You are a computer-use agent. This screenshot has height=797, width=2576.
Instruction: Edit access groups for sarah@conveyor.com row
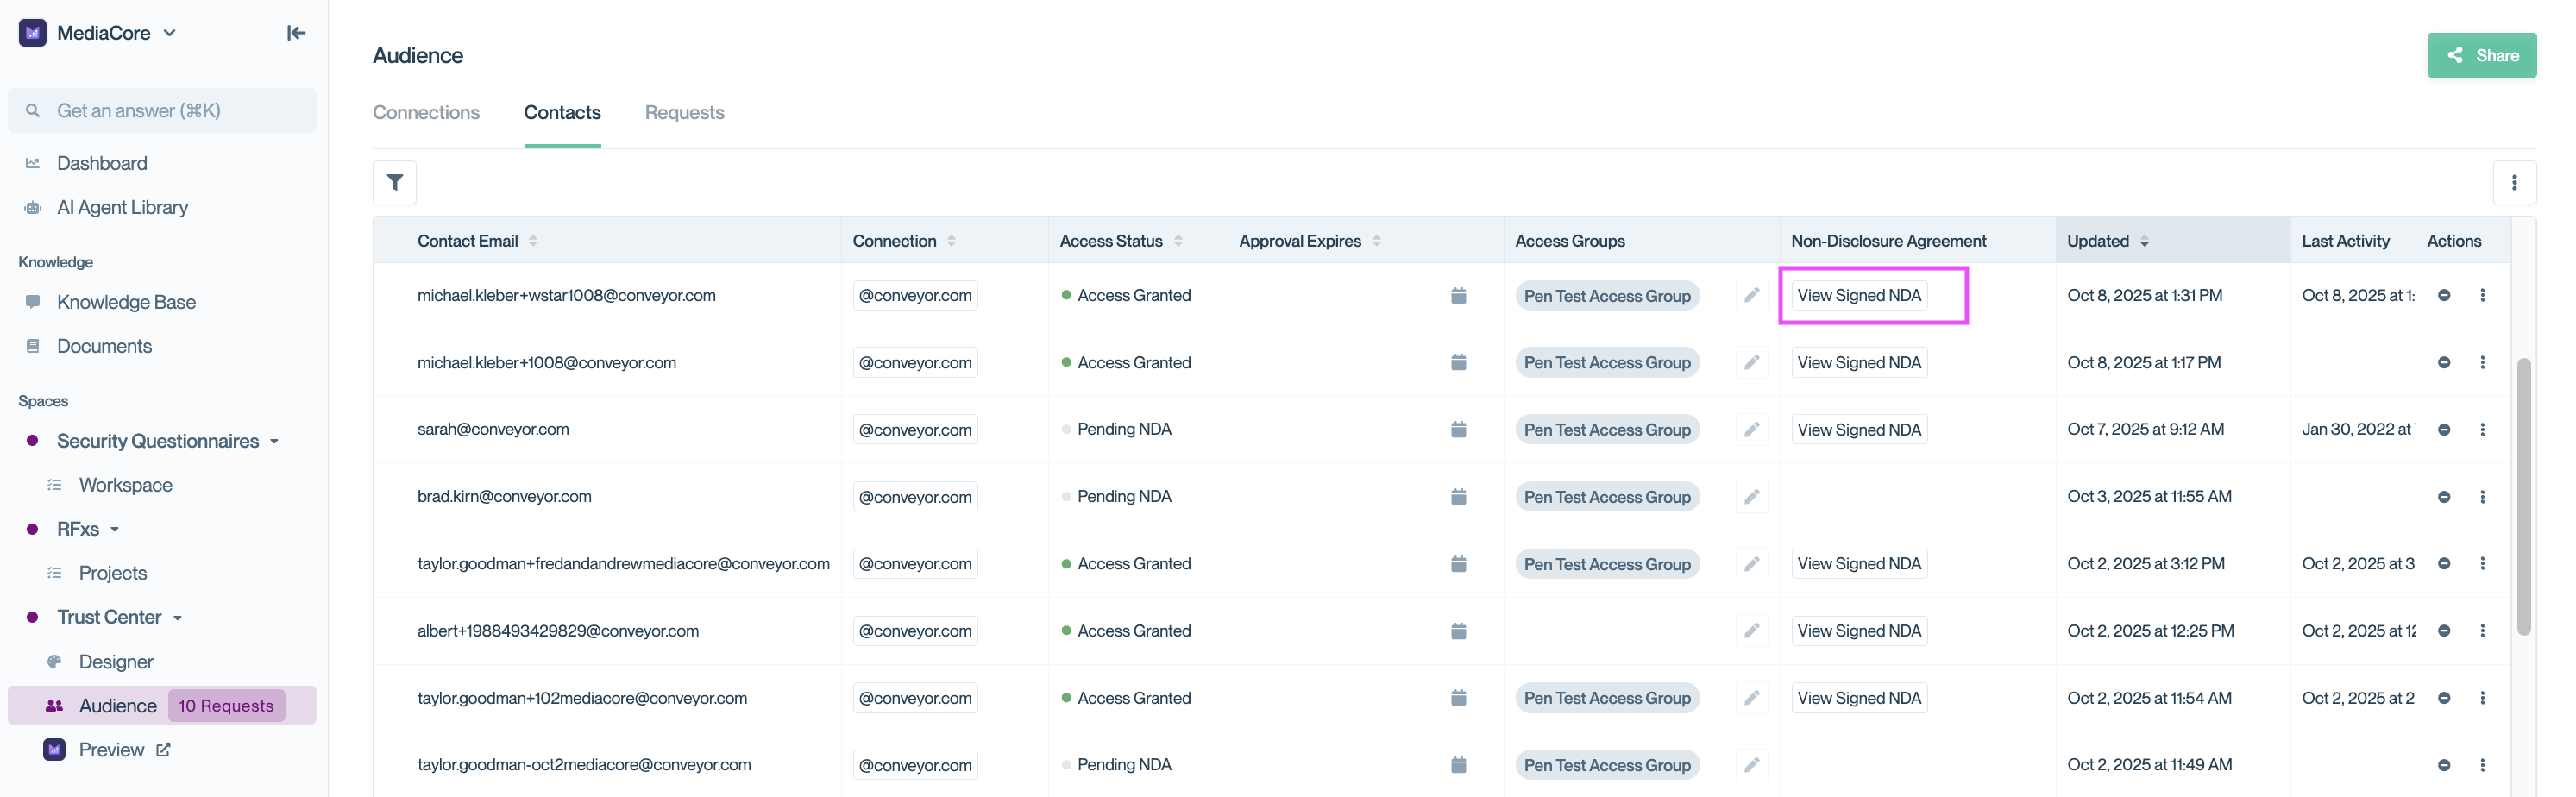point(1751,429)
